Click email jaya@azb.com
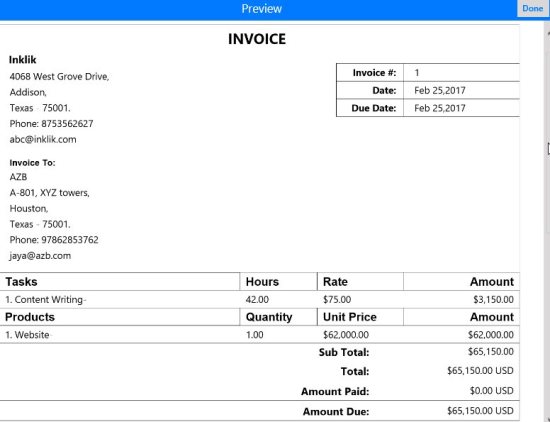The height and width of the screenshot is (422, 550). click(40, 256)
